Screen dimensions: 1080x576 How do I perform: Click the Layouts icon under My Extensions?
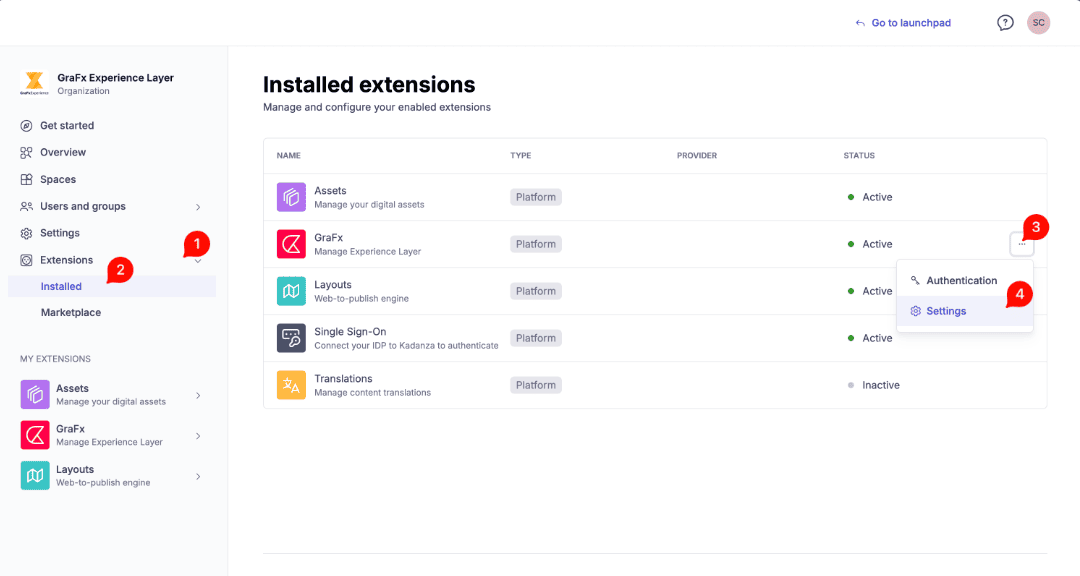coord(34,475)
